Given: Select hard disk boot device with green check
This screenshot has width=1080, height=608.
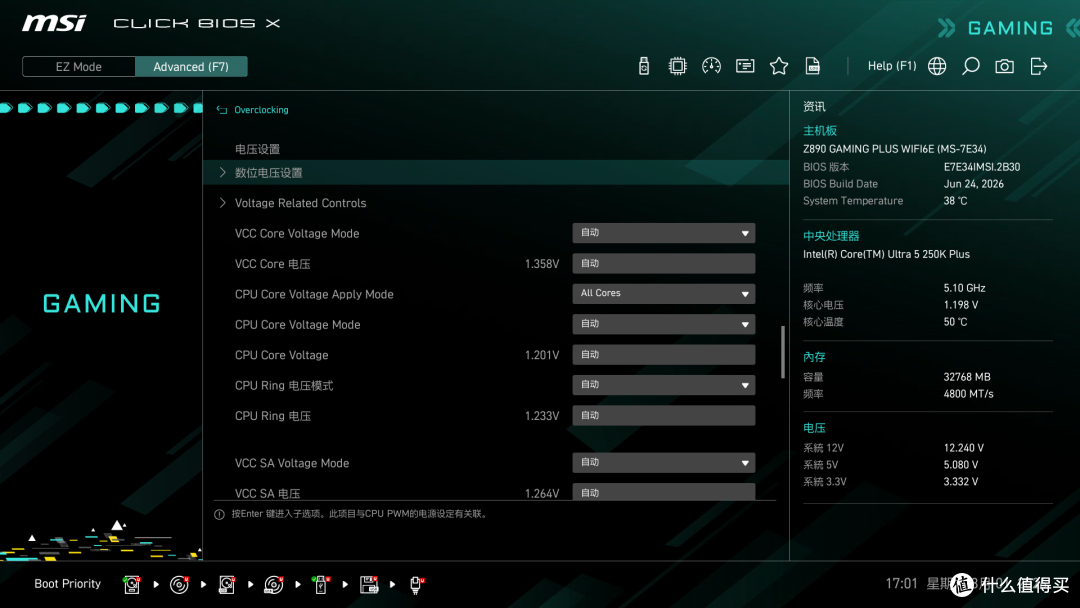Looking at the screenshot, I should [x=132, y=585].
